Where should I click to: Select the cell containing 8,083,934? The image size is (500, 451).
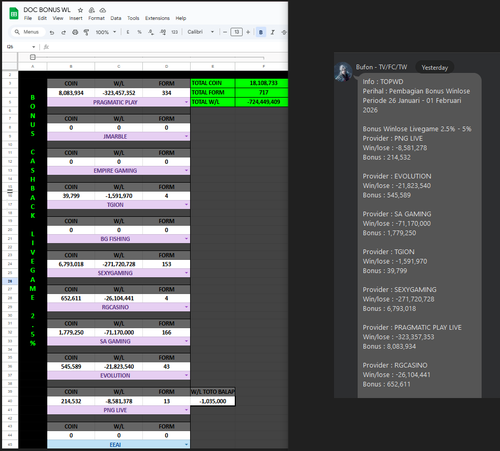click(x=71, y=93)
